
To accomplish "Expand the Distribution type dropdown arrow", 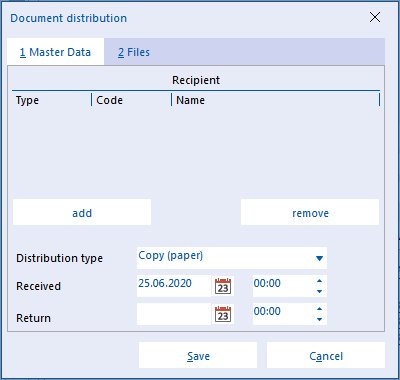I will pyautogui.click(x=319, y=258).
